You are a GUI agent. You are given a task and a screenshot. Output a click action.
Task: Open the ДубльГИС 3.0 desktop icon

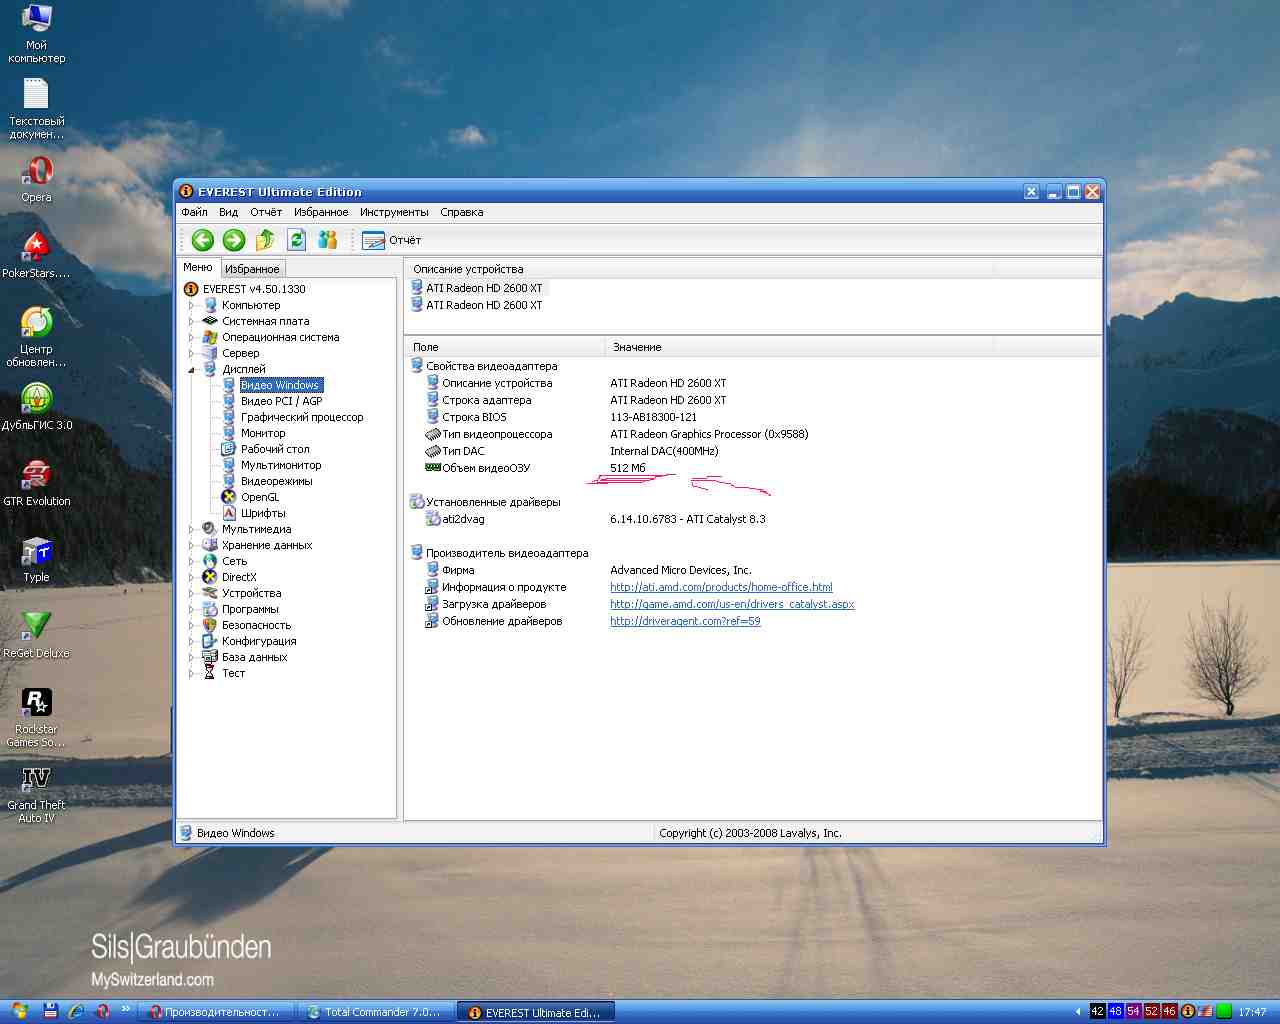pos(37,407)
